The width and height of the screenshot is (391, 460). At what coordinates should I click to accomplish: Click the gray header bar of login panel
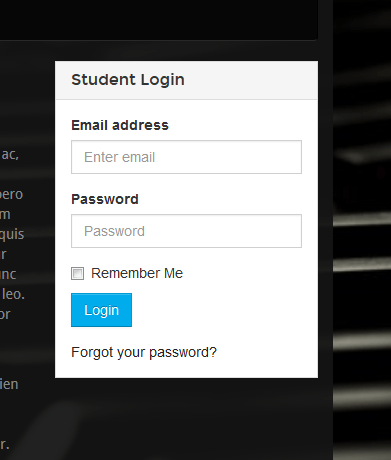[186, 80]
